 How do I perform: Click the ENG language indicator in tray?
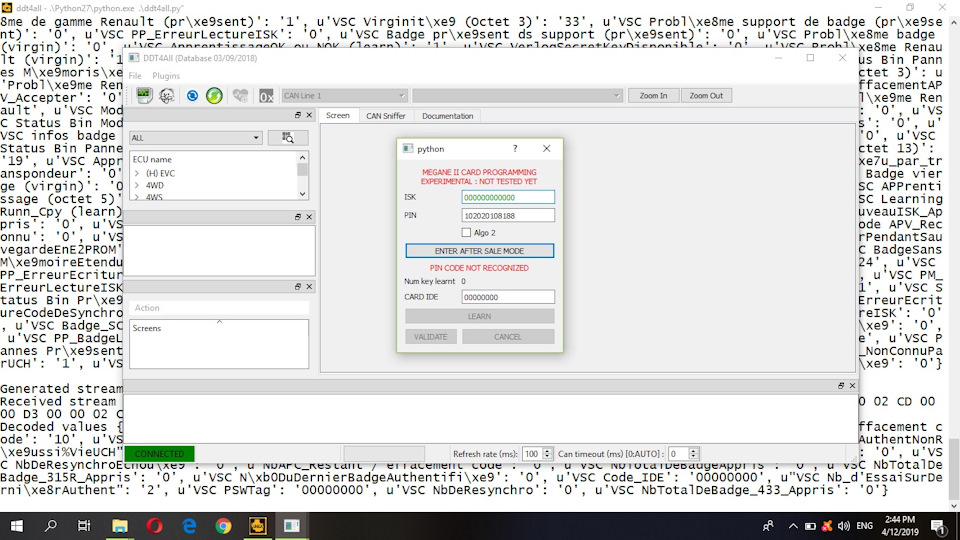click(864, 526)
